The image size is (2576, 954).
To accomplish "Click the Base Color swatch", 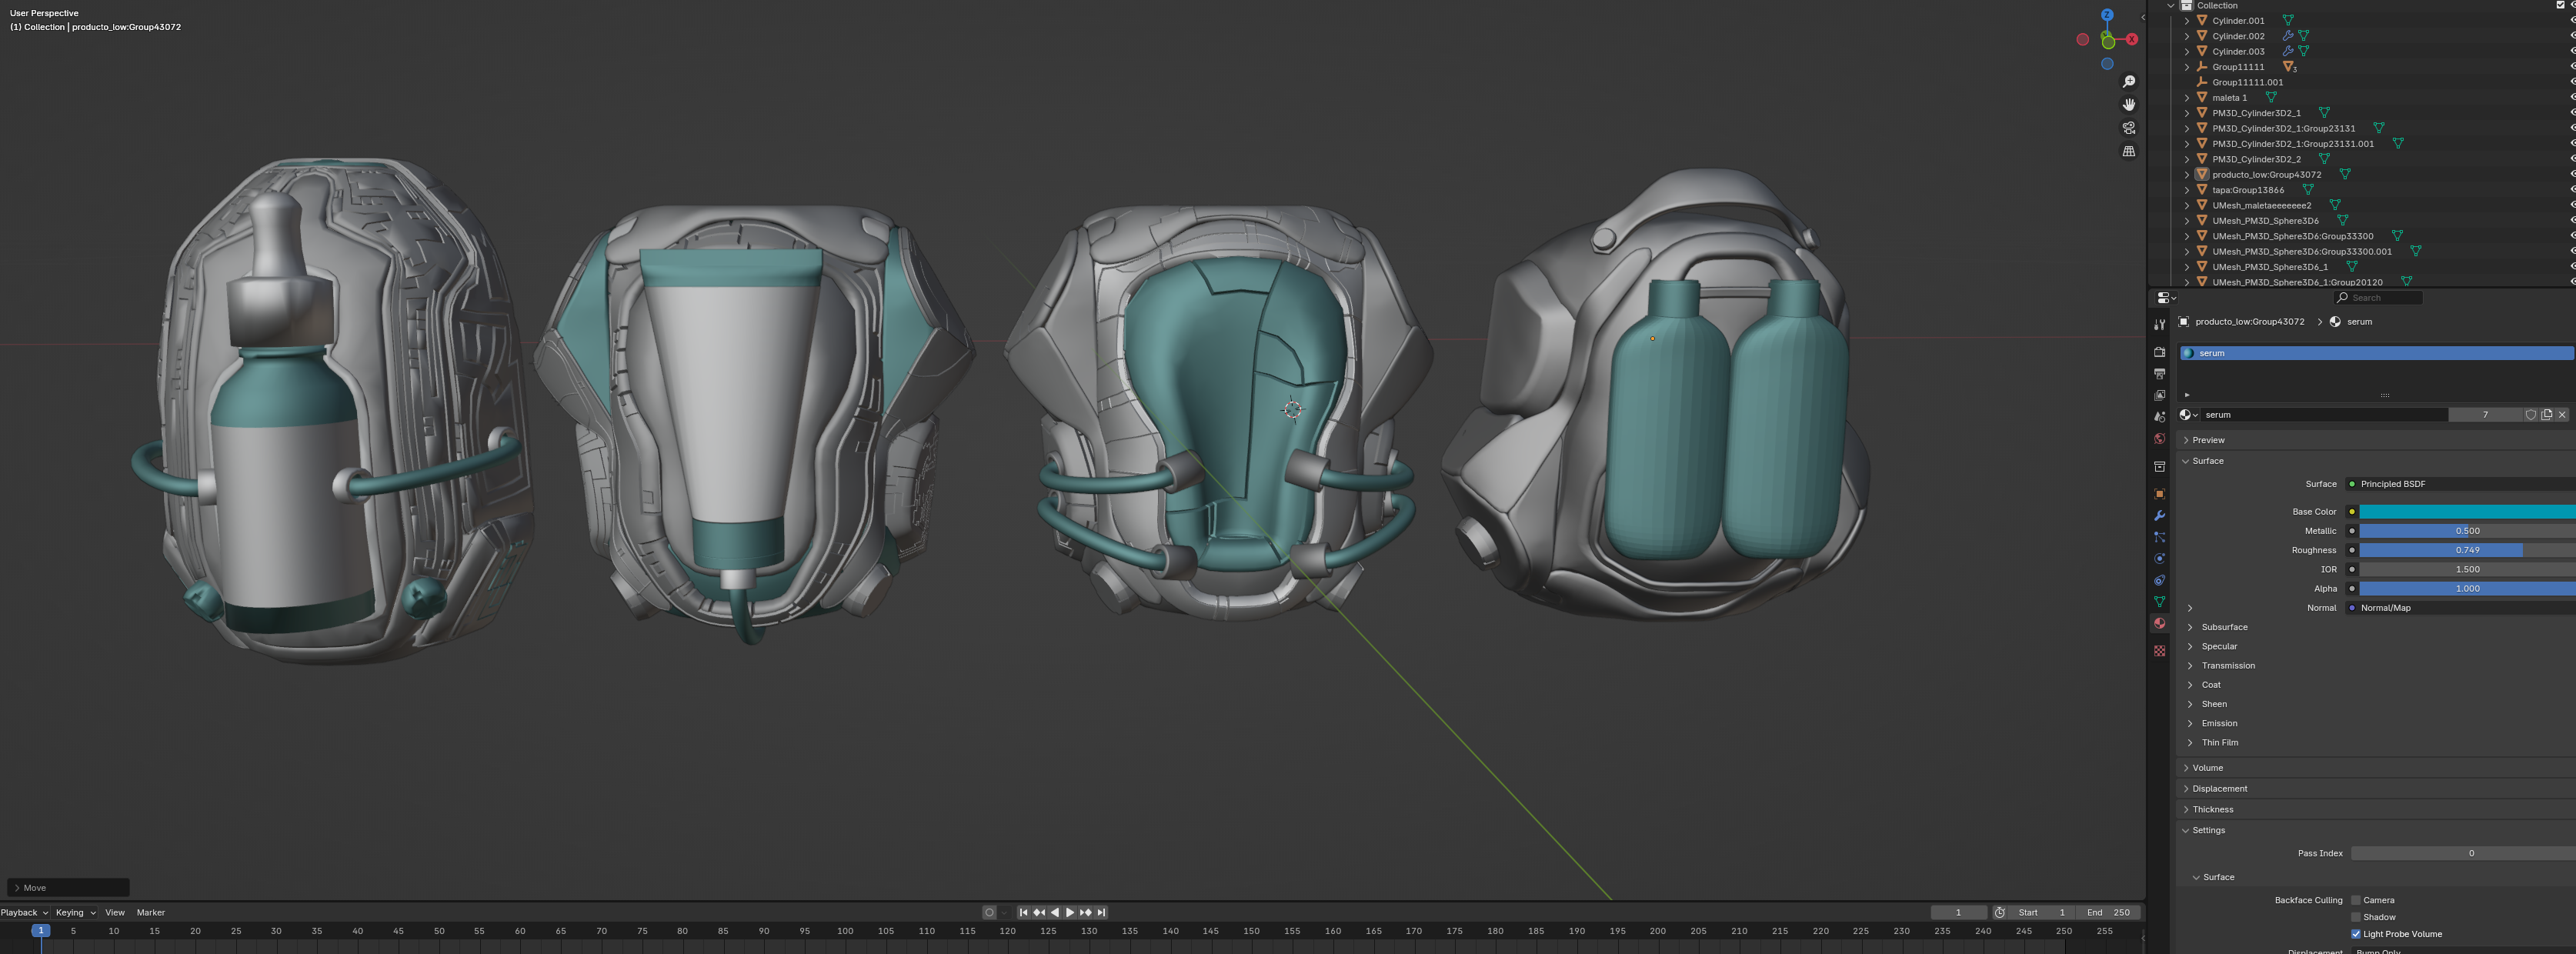I will [2465, 512].
